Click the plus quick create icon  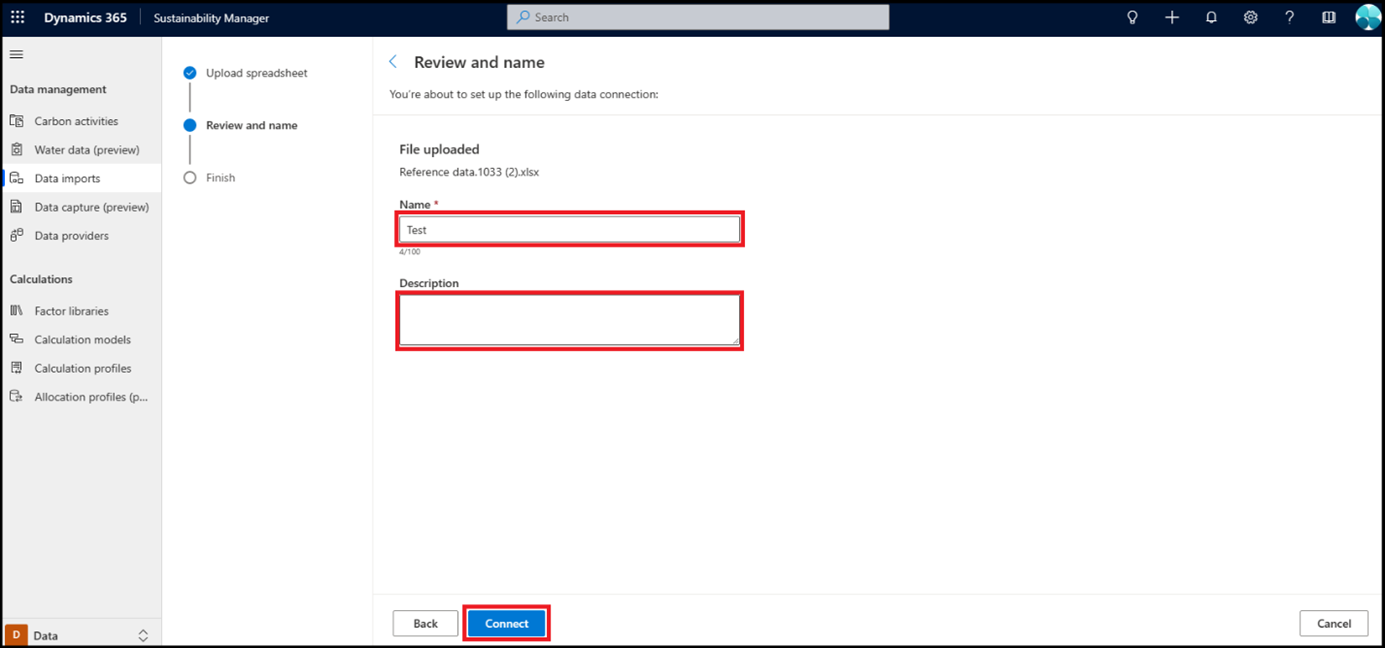(1172, 17)
